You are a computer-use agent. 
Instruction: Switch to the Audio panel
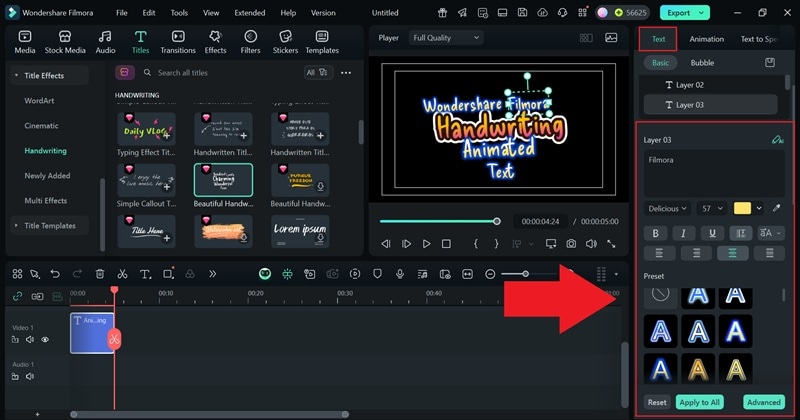click(105, 42)
